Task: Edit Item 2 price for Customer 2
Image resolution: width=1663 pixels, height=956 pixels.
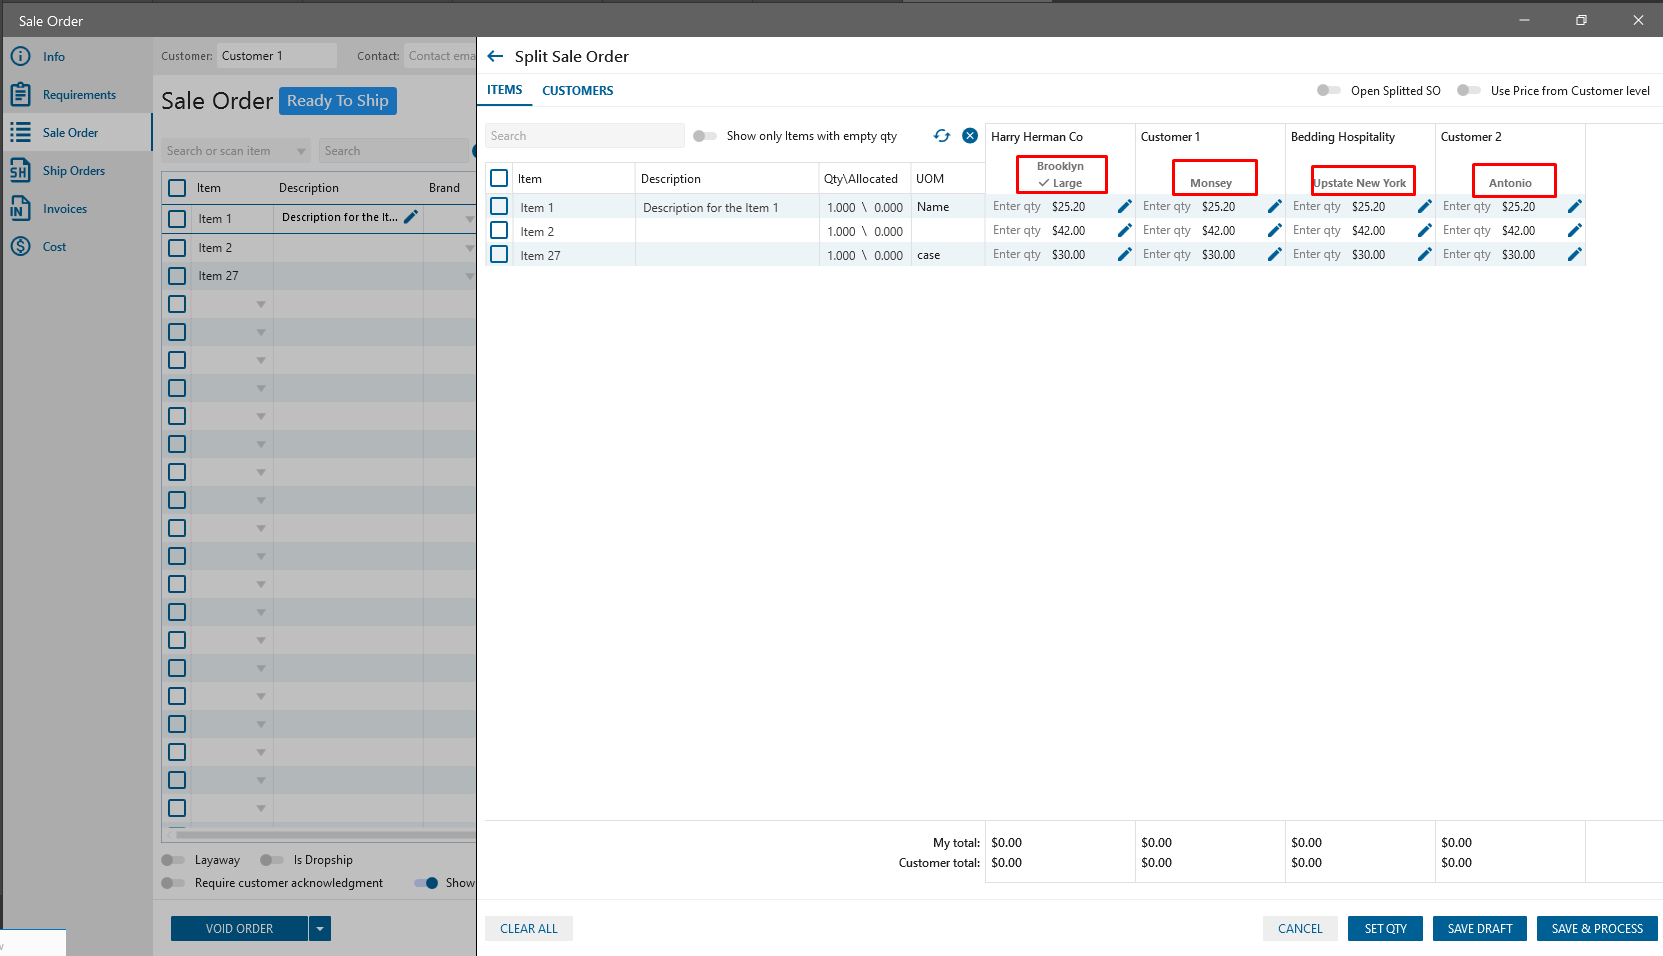Action: point(1574,230)
